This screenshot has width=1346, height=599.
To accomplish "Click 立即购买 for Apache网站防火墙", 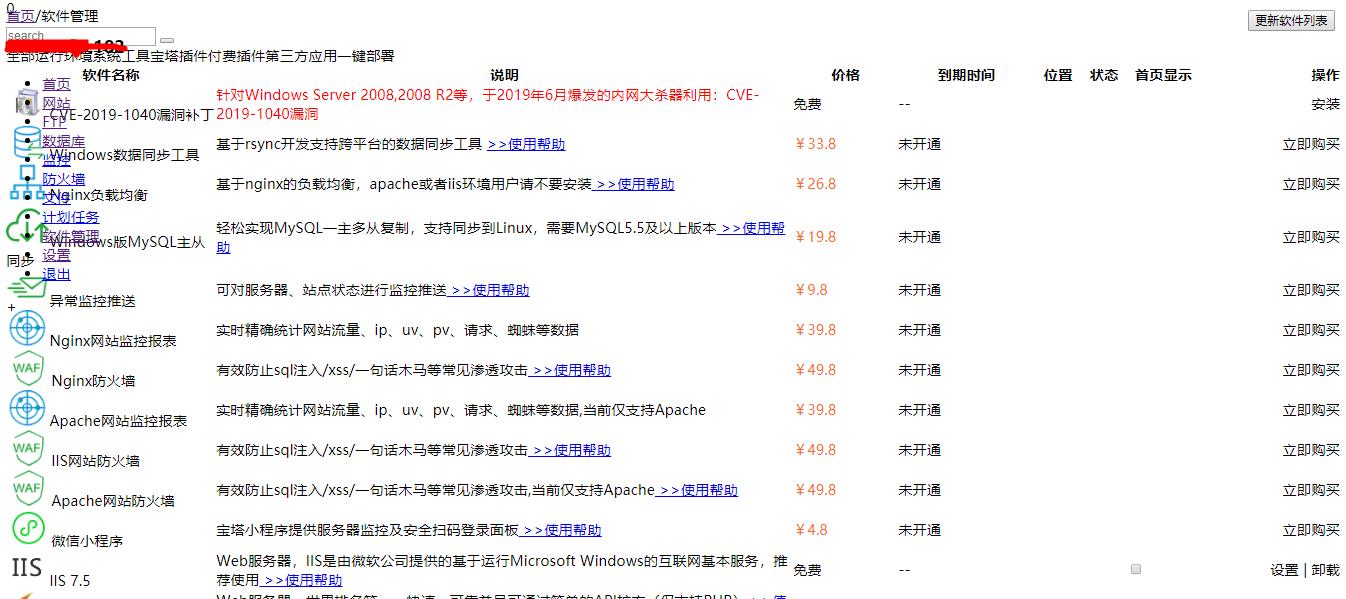I will (1311, 490).
